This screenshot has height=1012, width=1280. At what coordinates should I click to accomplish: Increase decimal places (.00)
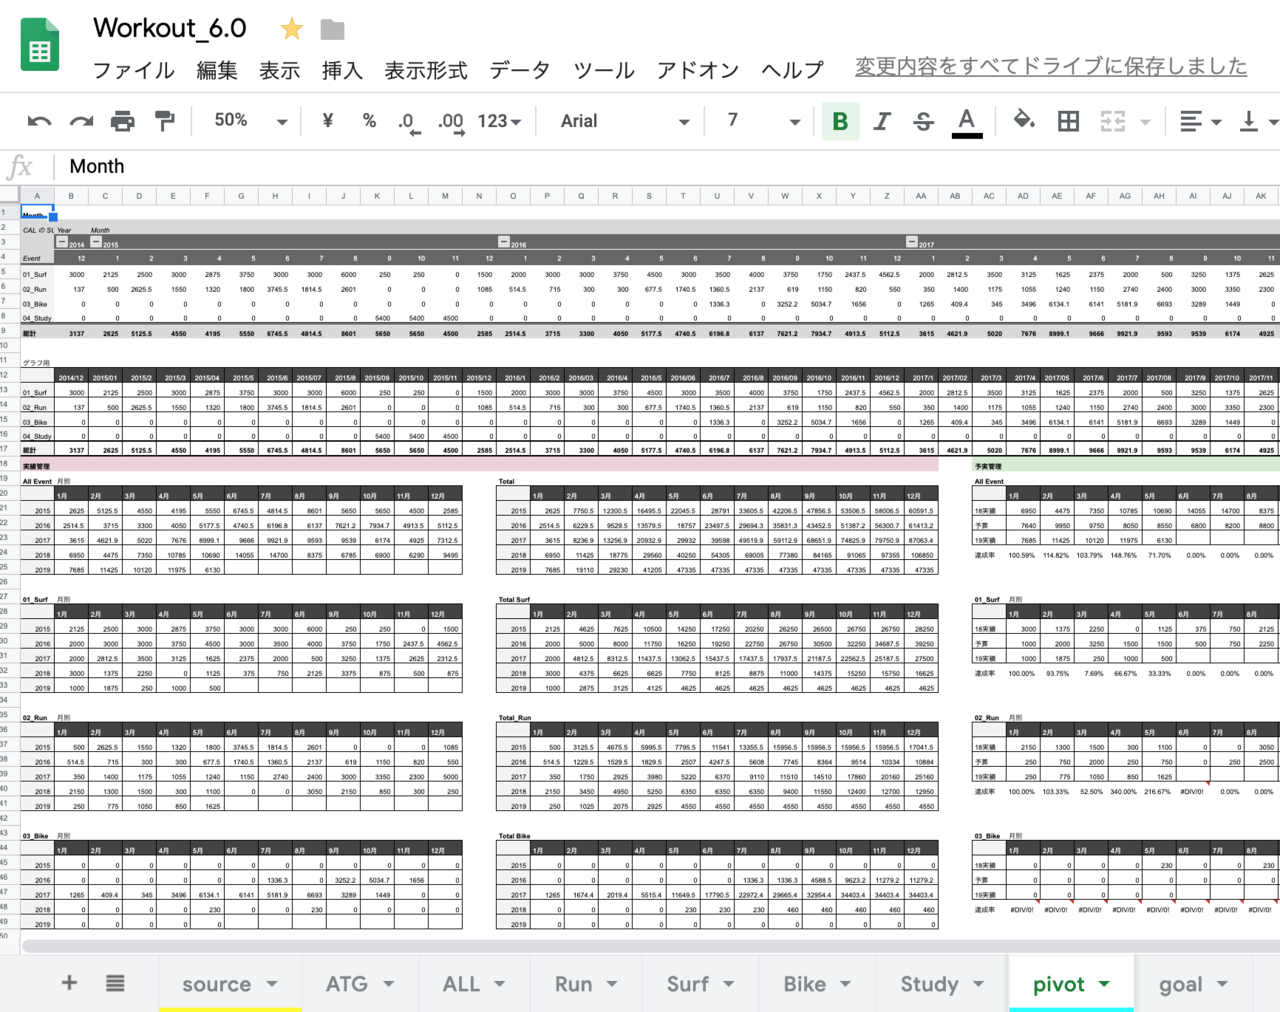tap(451, 123)
